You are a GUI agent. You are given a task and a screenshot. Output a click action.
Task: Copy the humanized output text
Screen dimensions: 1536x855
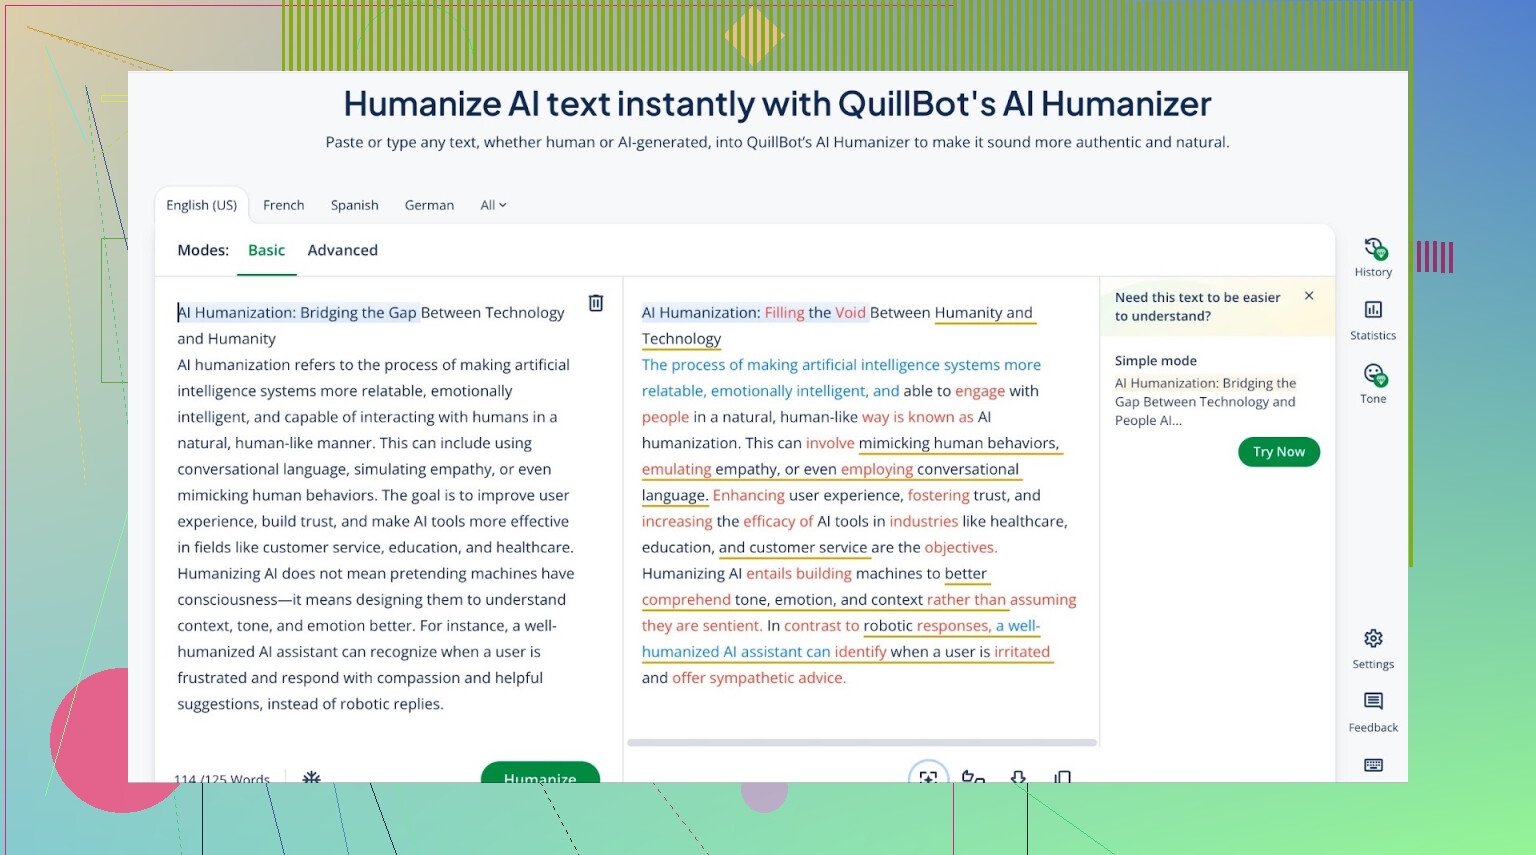click(1063, 776)
